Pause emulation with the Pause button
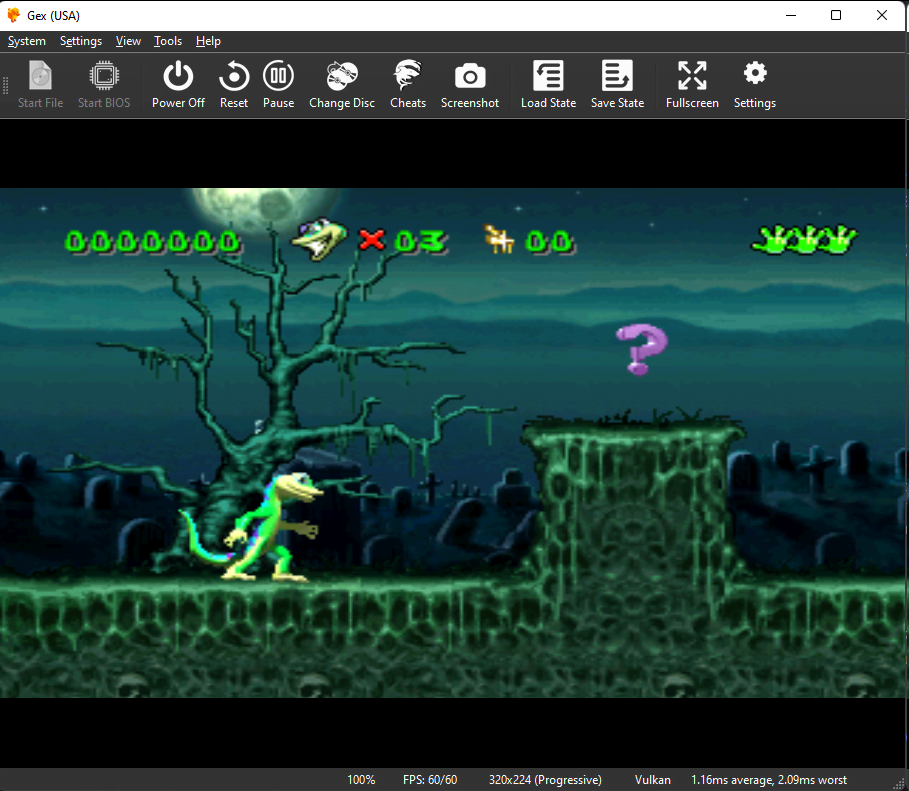The height and width of the screenshot is (791, 909). pyautogui.click(x=278, y=85)
